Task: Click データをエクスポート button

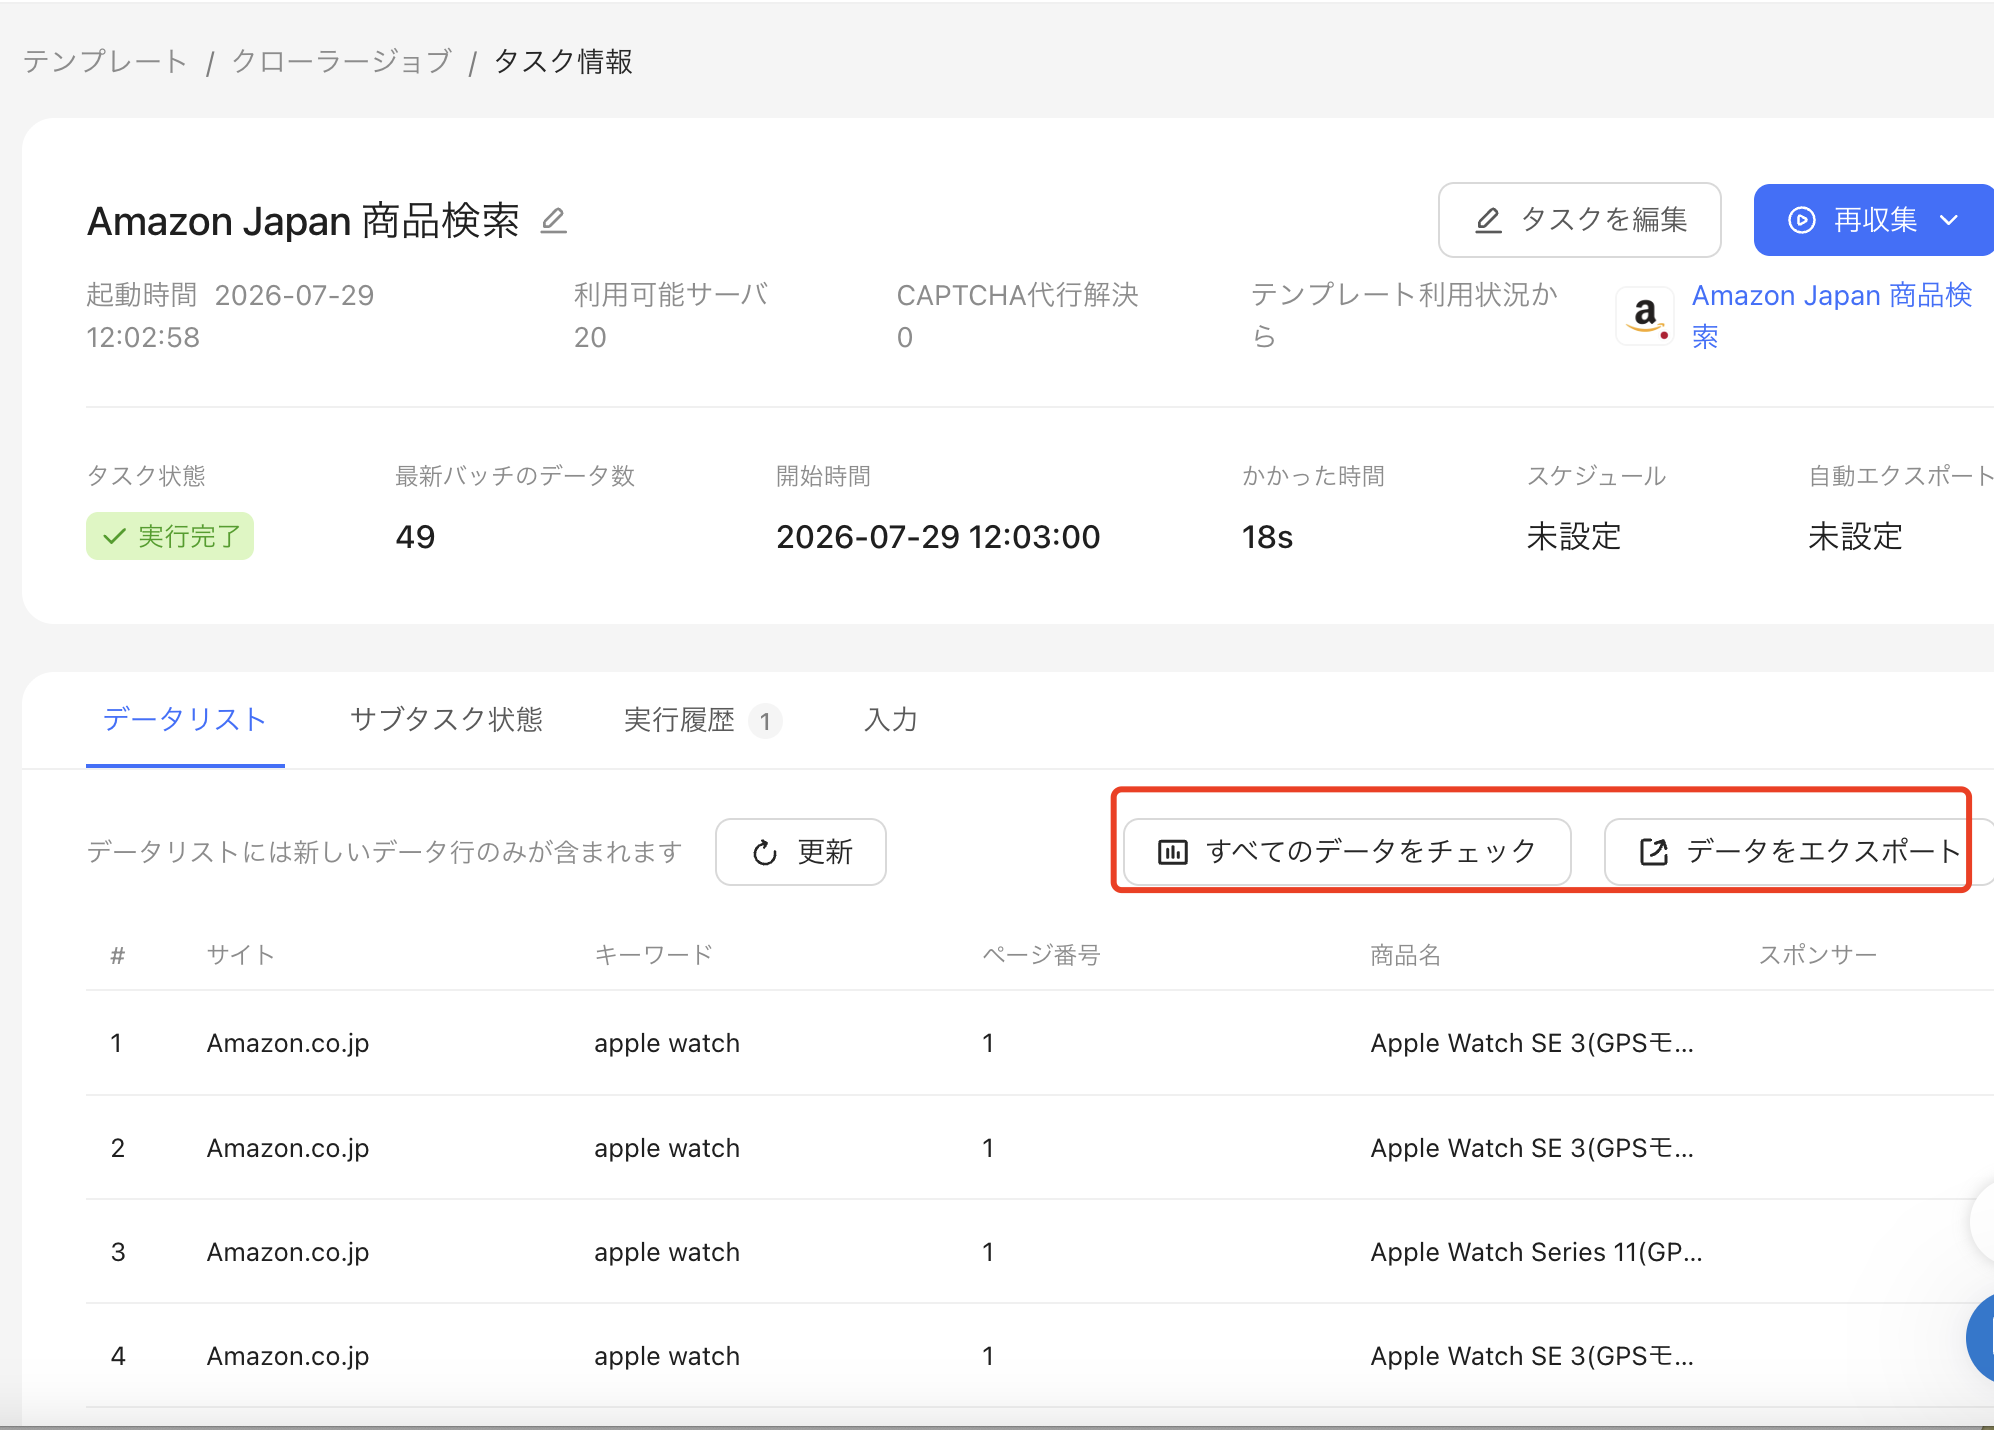Action: [x=1799, y=852]
